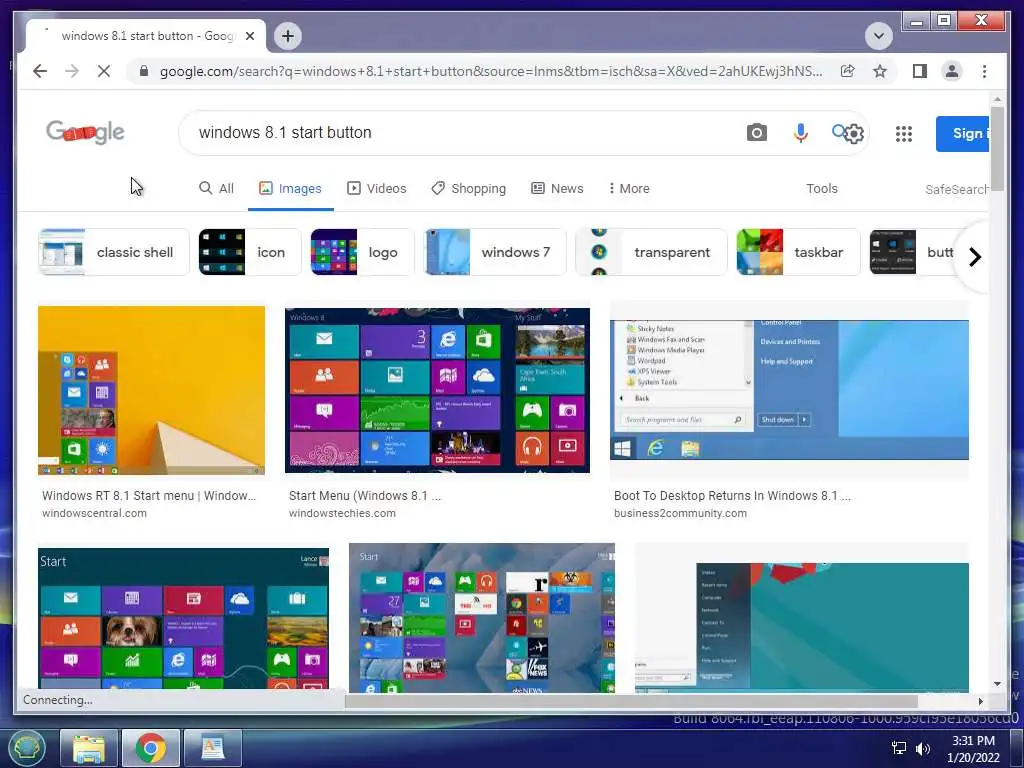The width and height of the screenshot is (1024, 768).
Task: Go back to the previous page
Action: (x=40, y=71)
